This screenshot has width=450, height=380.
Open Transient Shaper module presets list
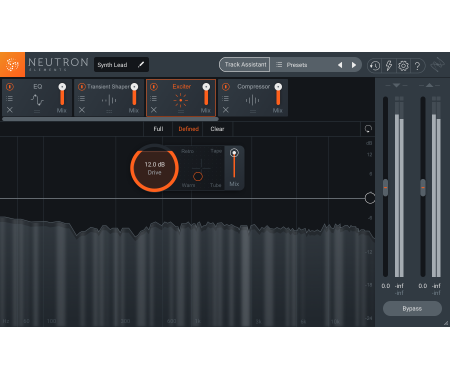tap(82, 98)
